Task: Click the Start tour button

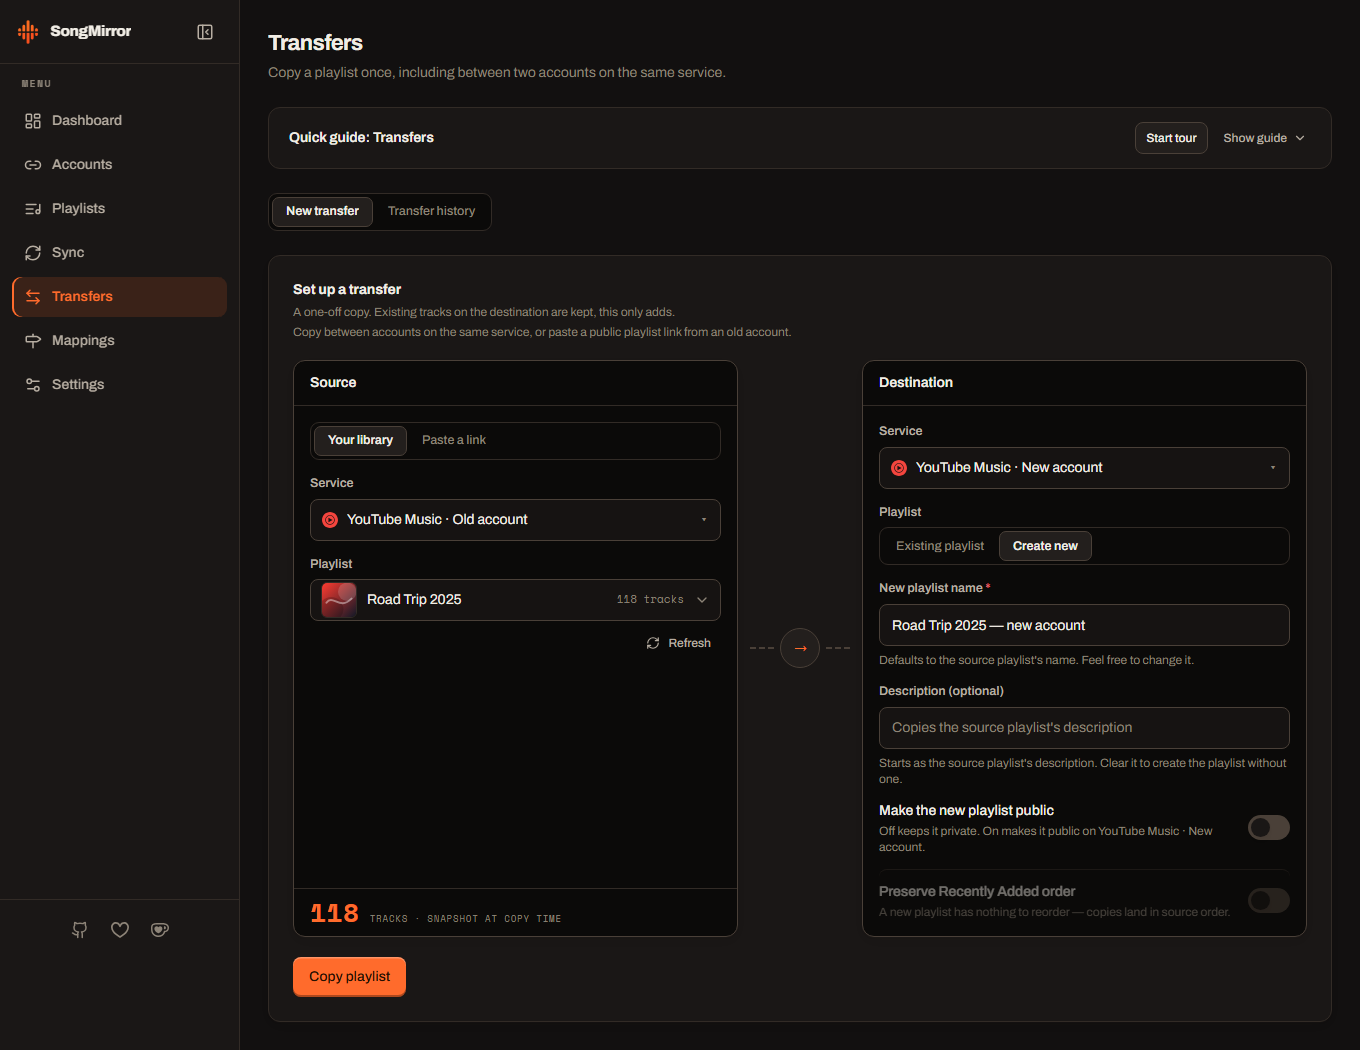Action: pyautogui.click(x=1171, y=138)
